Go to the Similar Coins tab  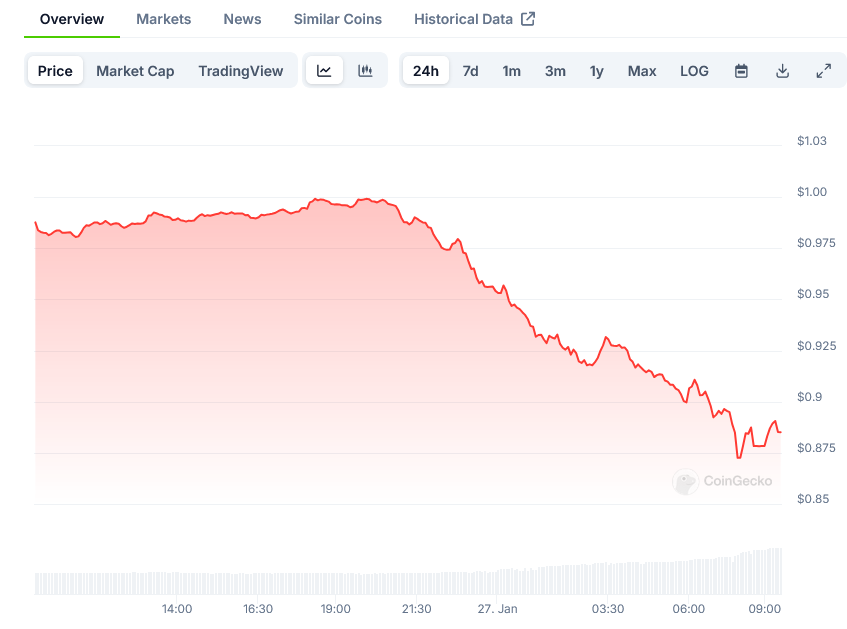337,19
